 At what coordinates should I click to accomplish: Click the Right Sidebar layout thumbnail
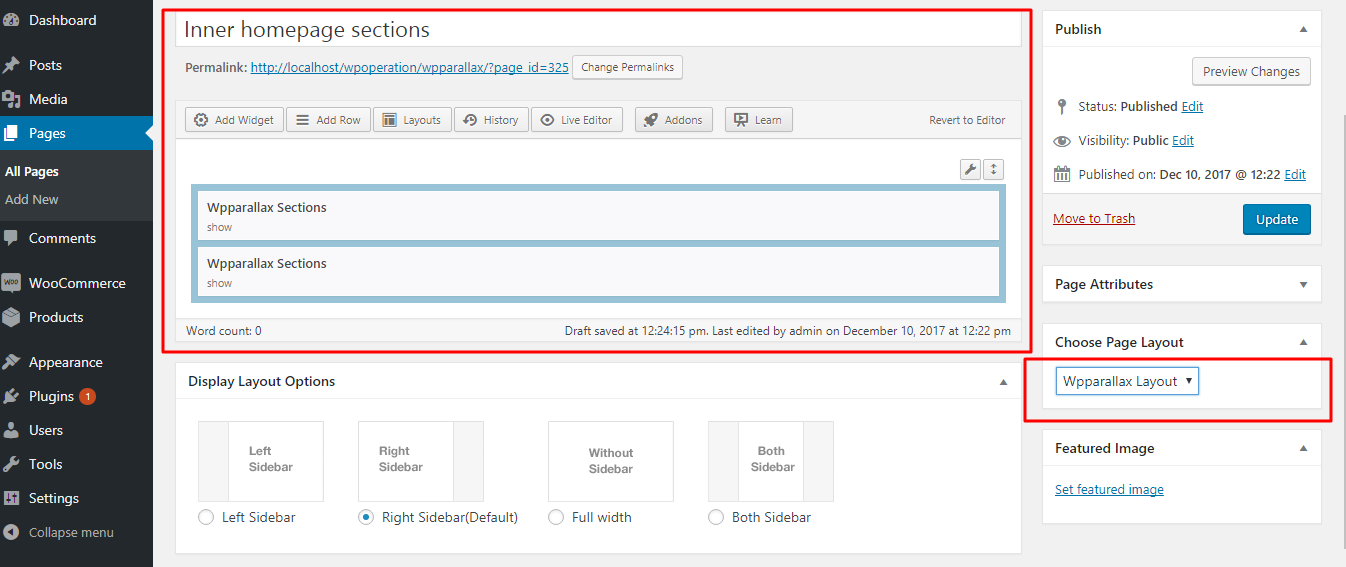420,461
